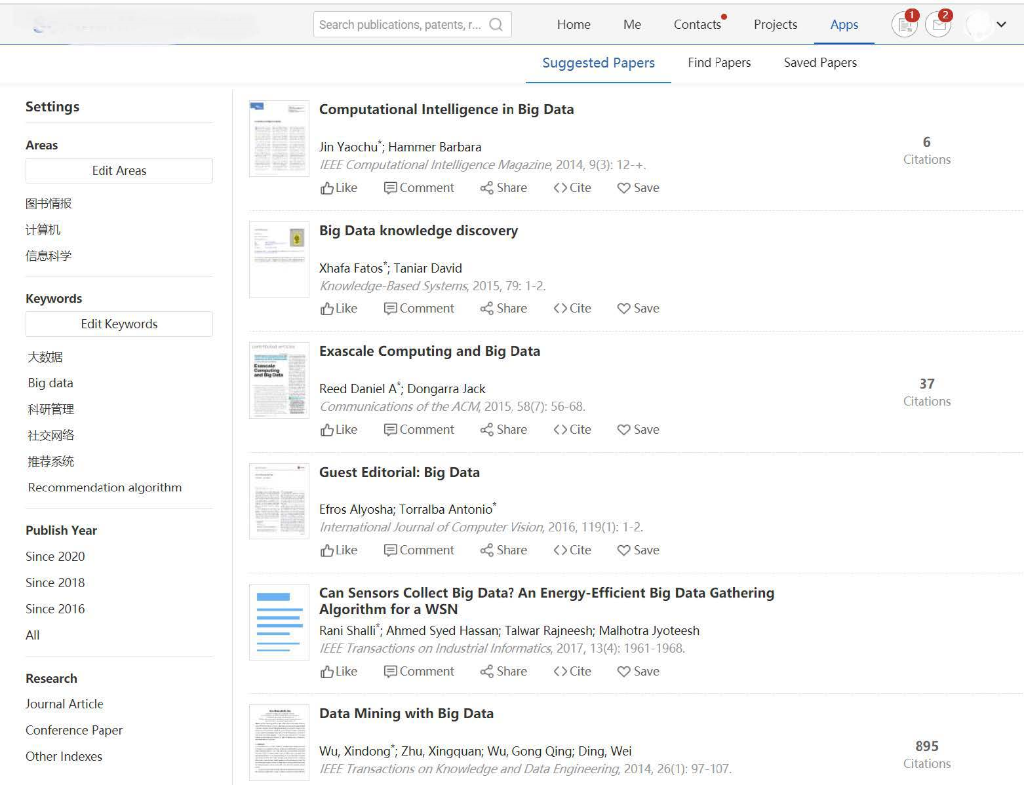This screenshot has height=785, width=1024.
Task: Filter research type by Conference Paper
Action: (74, 731)
